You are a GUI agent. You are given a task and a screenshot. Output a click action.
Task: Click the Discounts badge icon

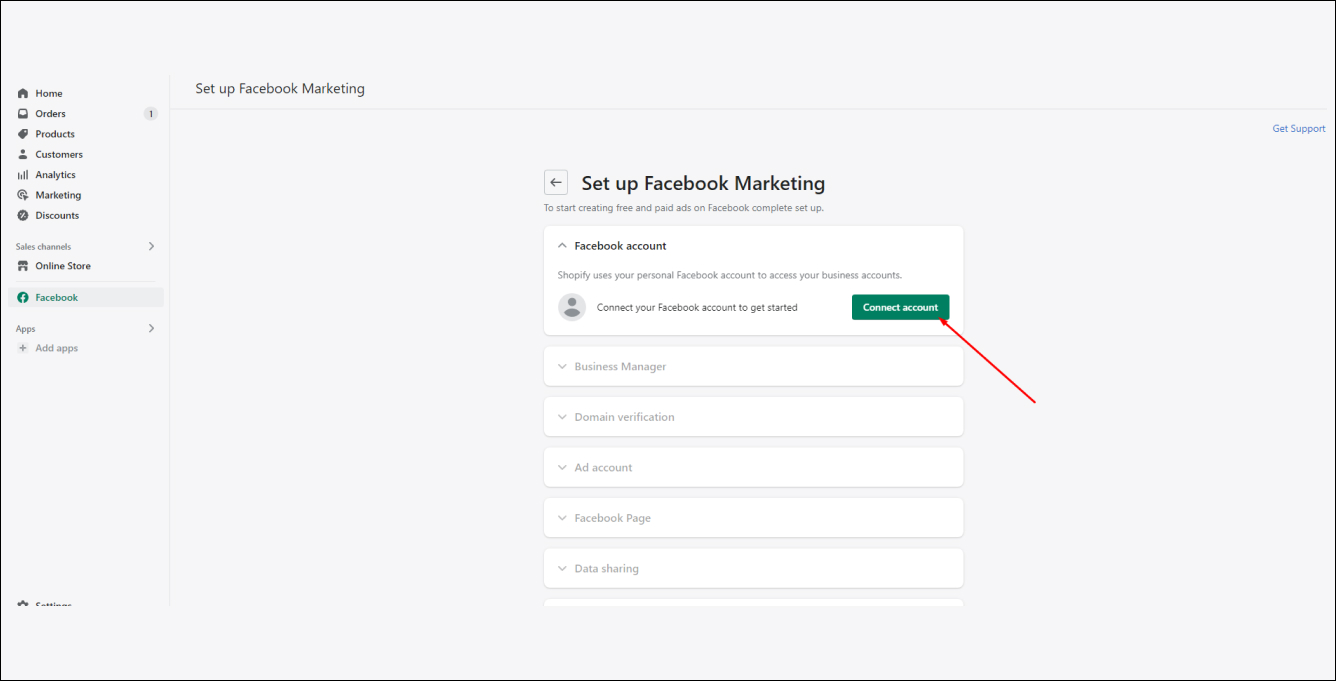[23, 215]
